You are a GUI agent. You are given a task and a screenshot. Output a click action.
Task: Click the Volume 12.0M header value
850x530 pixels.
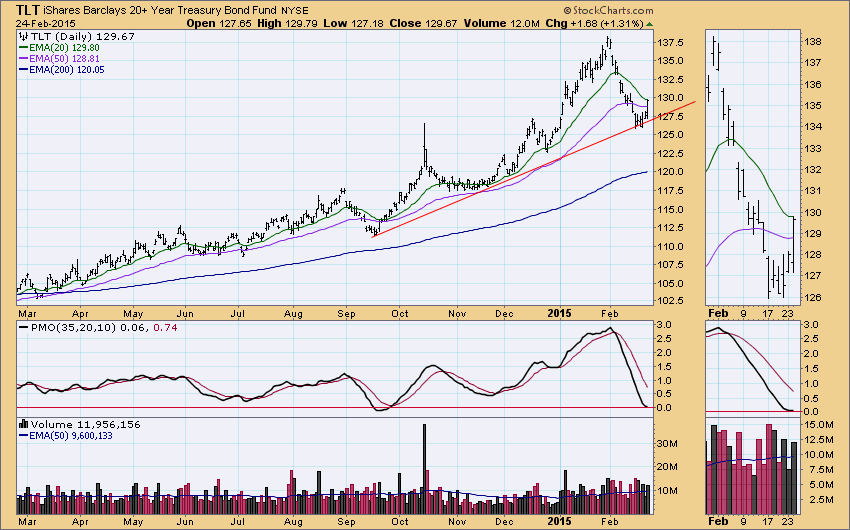(501, 24)
